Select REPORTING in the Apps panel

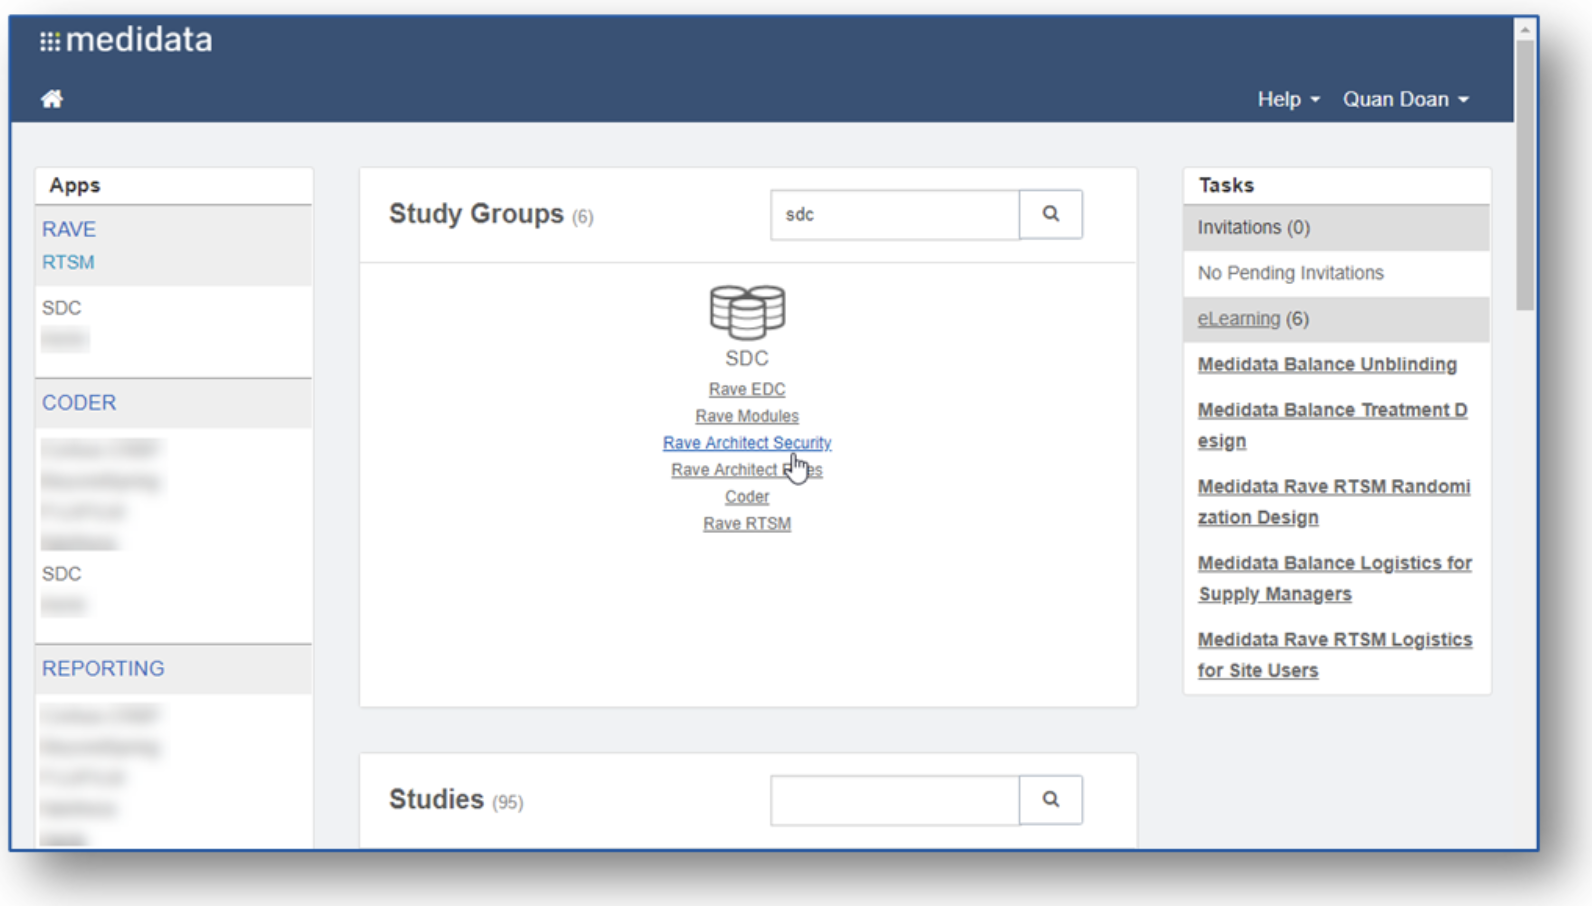[x=103, y=668]
